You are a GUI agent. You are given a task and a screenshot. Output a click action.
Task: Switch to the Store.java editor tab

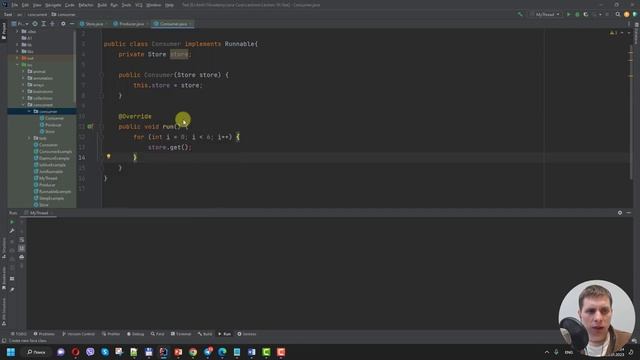[92, 24]
